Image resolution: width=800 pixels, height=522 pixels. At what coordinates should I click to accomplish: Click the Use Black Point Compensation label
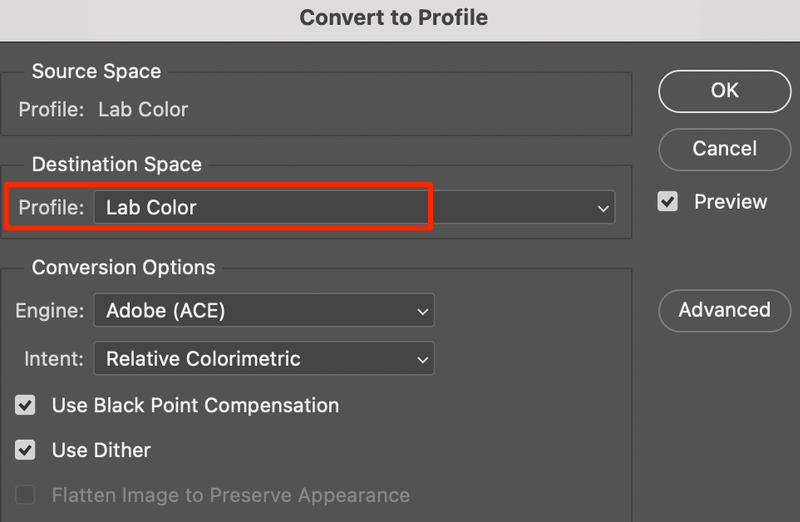(x=195, y=406)
